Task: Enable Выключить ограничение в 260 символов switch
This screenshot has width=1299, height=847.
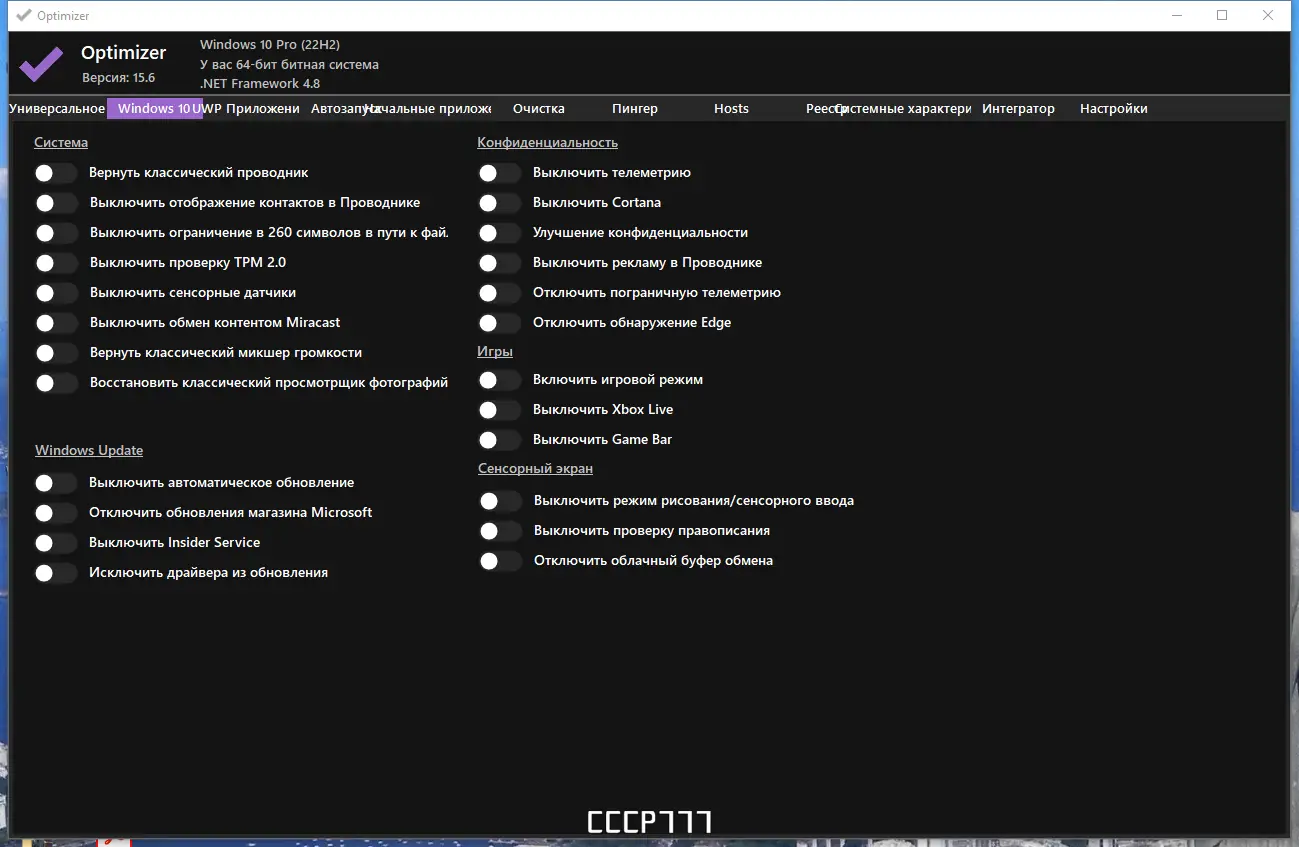Action: [56, 233]
